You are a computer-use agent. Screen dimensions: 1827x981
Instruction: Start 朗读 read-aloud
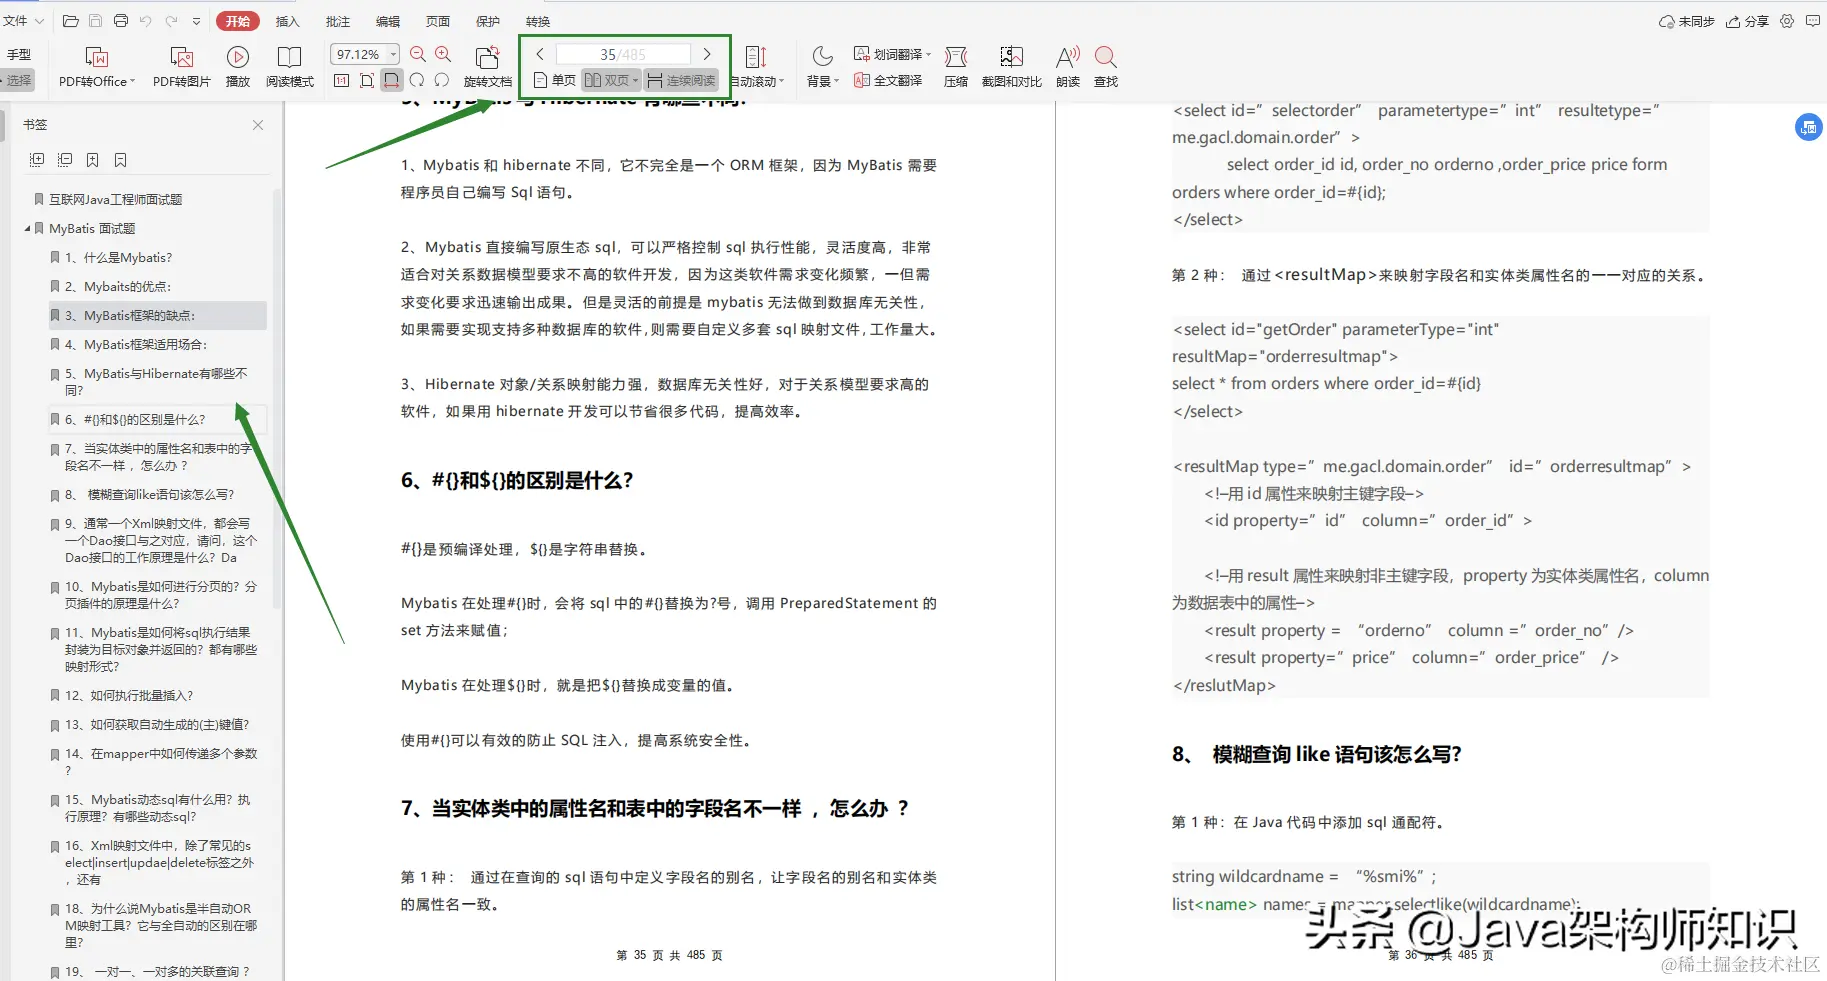1066,66
